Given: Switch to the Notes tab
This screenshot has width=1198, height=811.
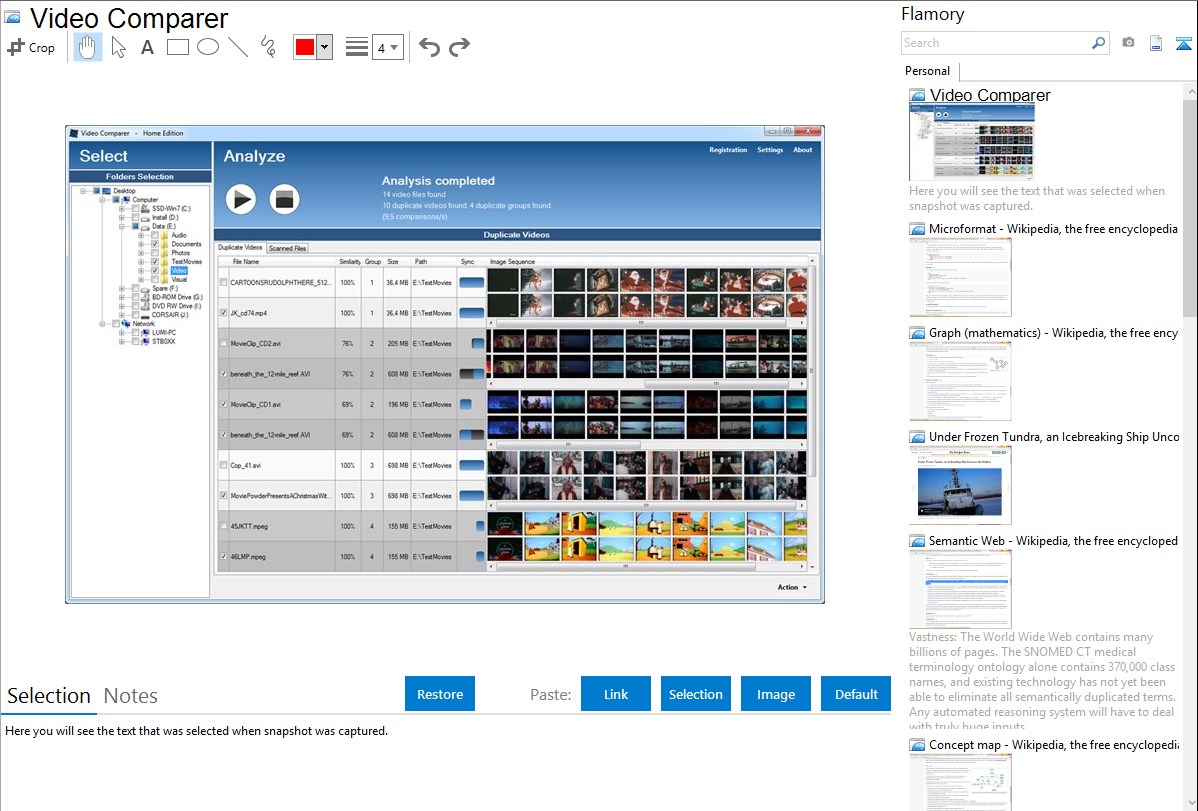Looking at the screenshot, I should tap(131, 696).
